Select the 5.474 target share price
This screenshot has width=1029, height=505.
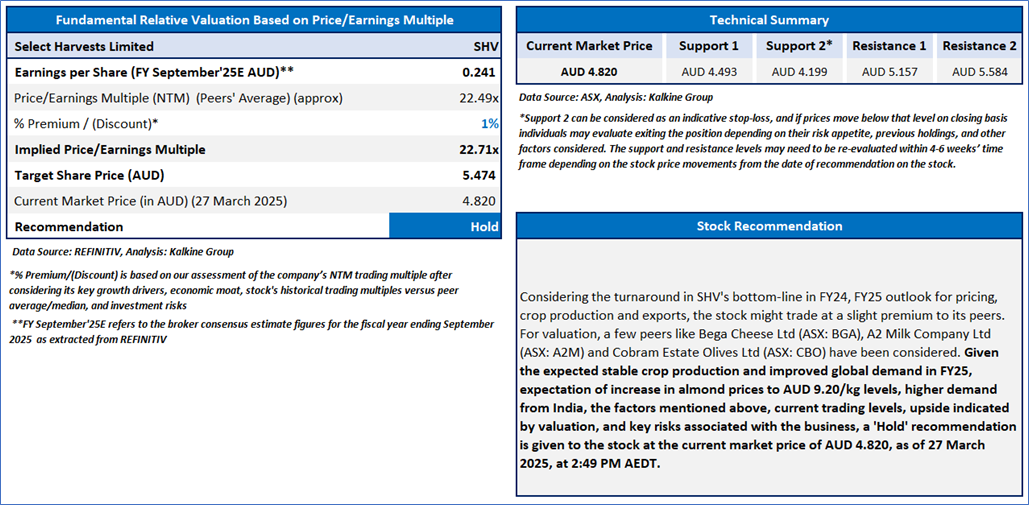coord(481,175)
